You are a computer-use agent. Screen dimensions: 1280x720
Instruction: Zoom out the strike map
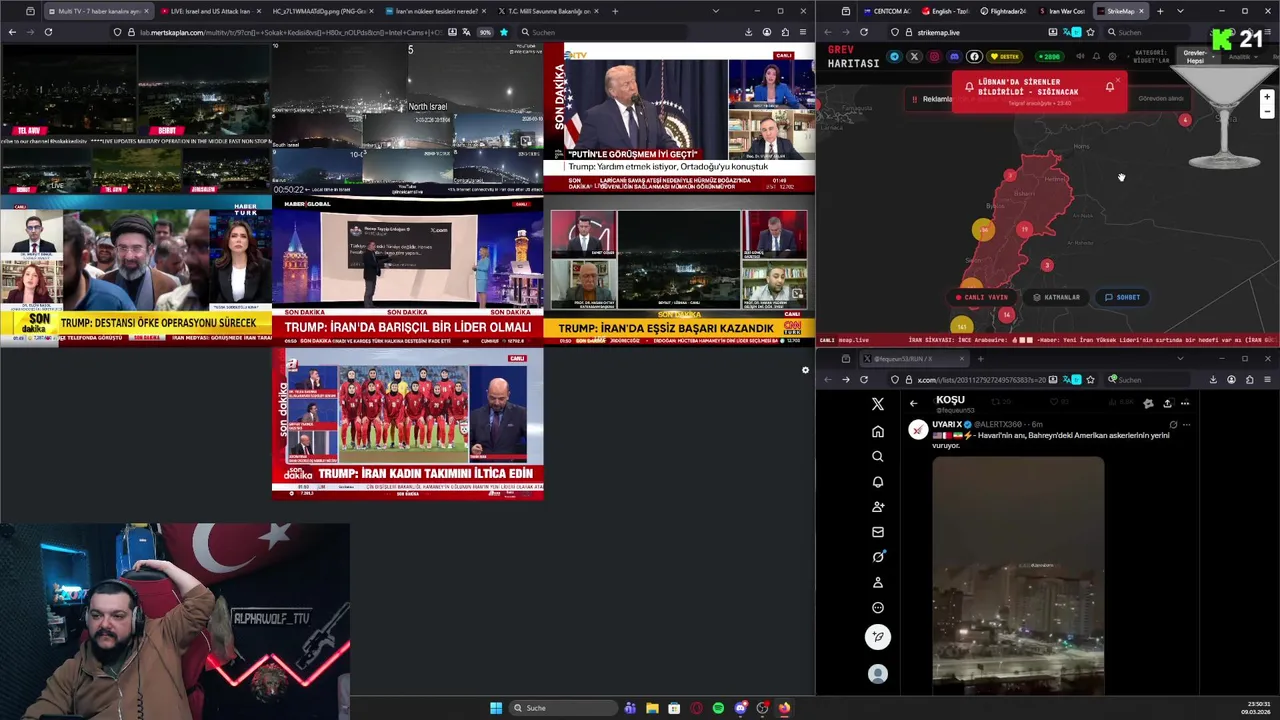pos(1267,112)
